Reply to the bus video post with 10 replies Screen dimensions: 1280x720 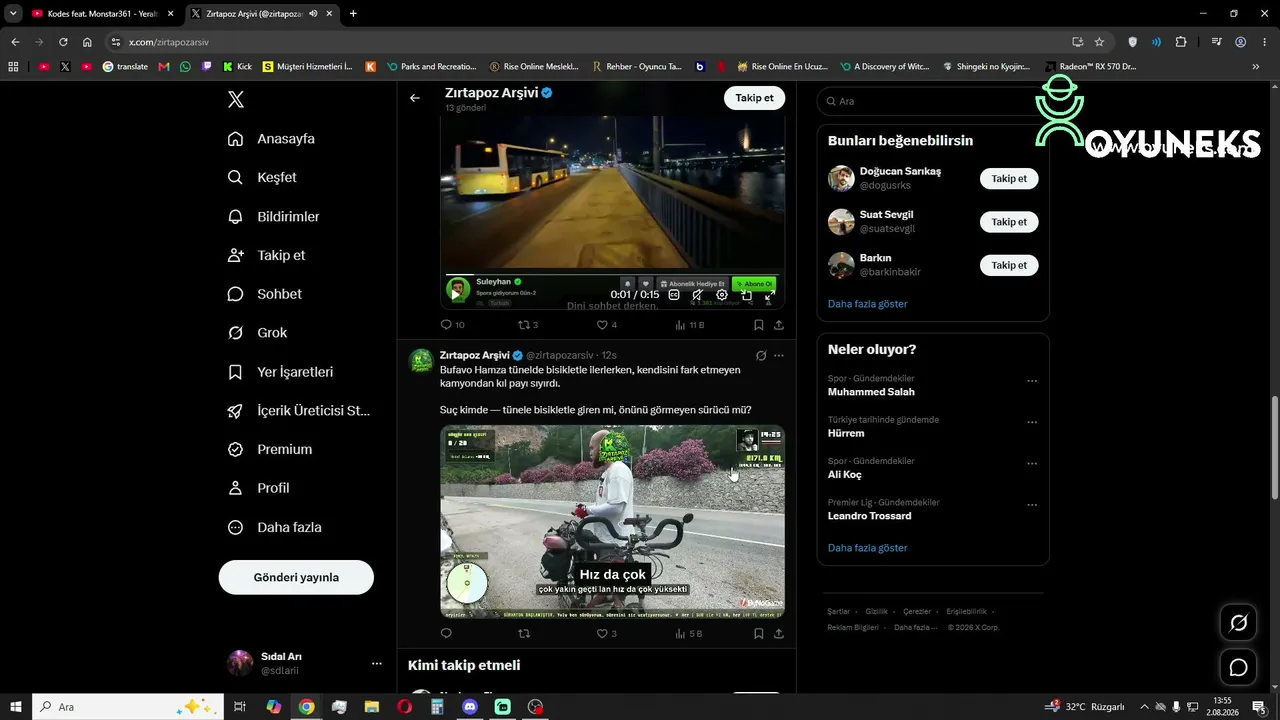(x=452, y=325)
